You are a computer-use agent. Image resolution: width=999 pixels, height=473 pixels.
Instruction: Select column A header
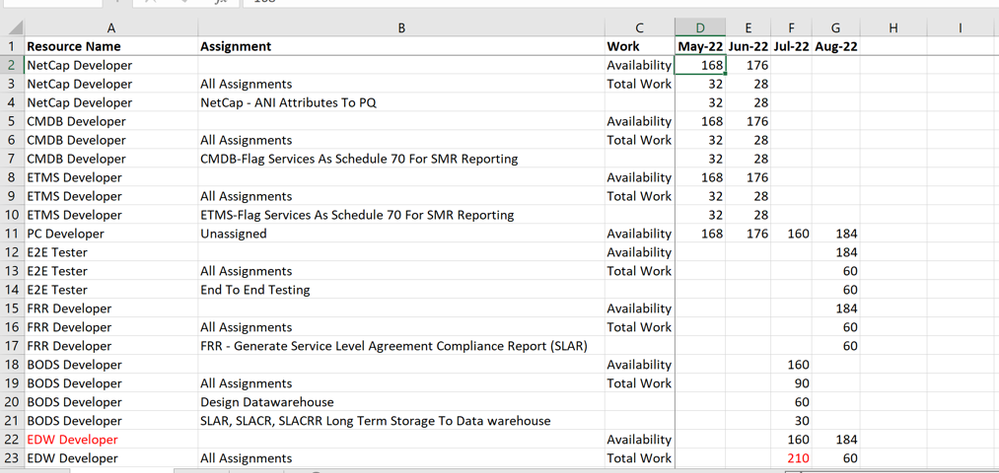pos(111,27)
